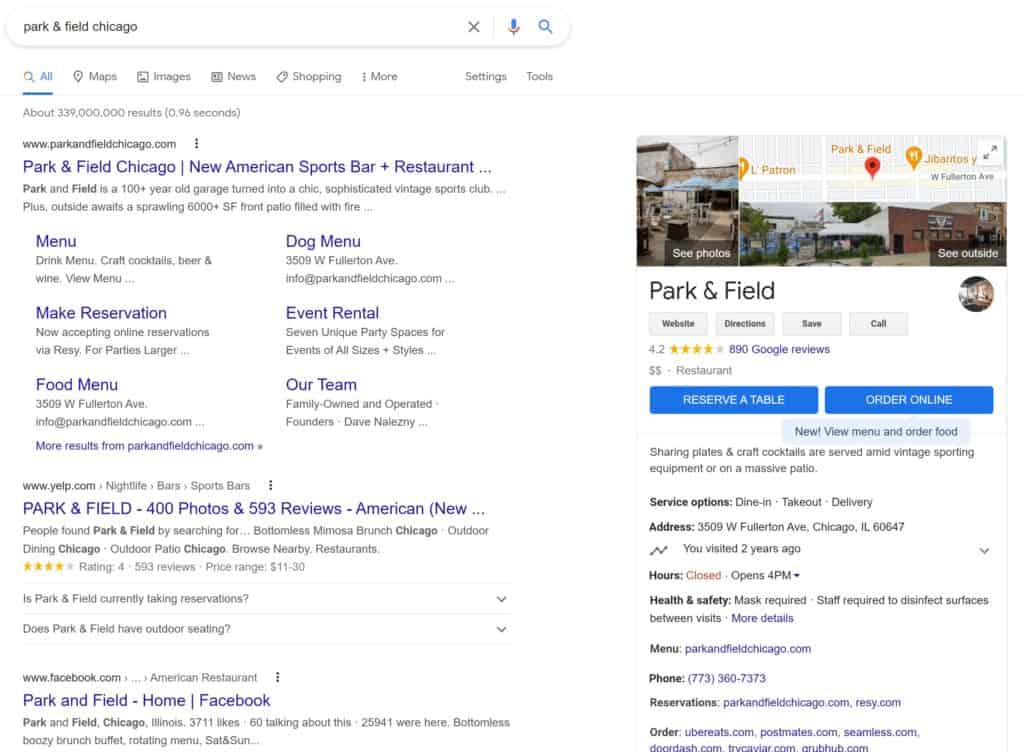Open the Event Rental sitelink

[332, 313]
